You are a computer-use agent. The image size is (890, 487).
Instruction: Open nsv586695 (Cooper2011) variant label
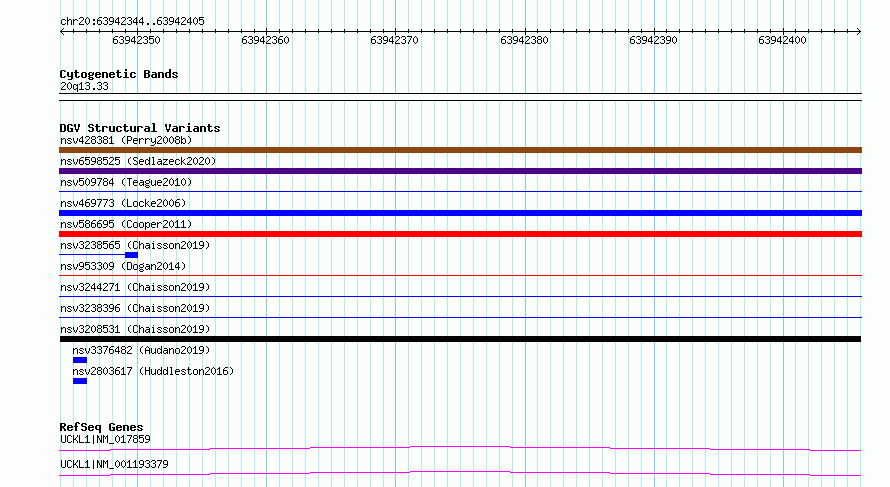126,224
